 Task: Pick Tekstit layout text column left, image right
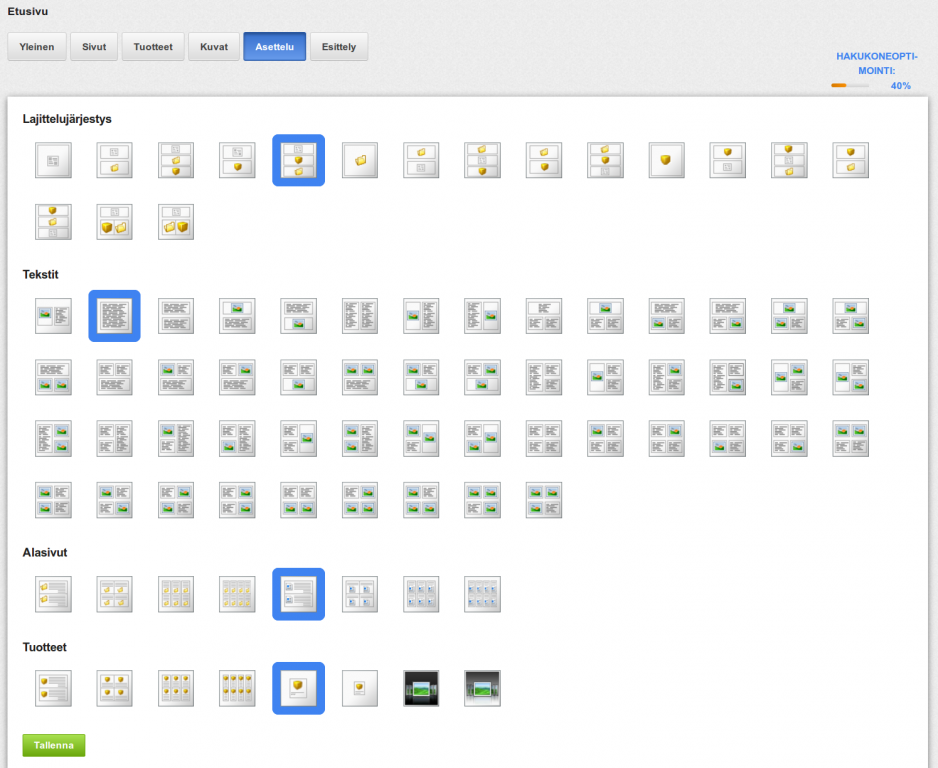(482, 316)
